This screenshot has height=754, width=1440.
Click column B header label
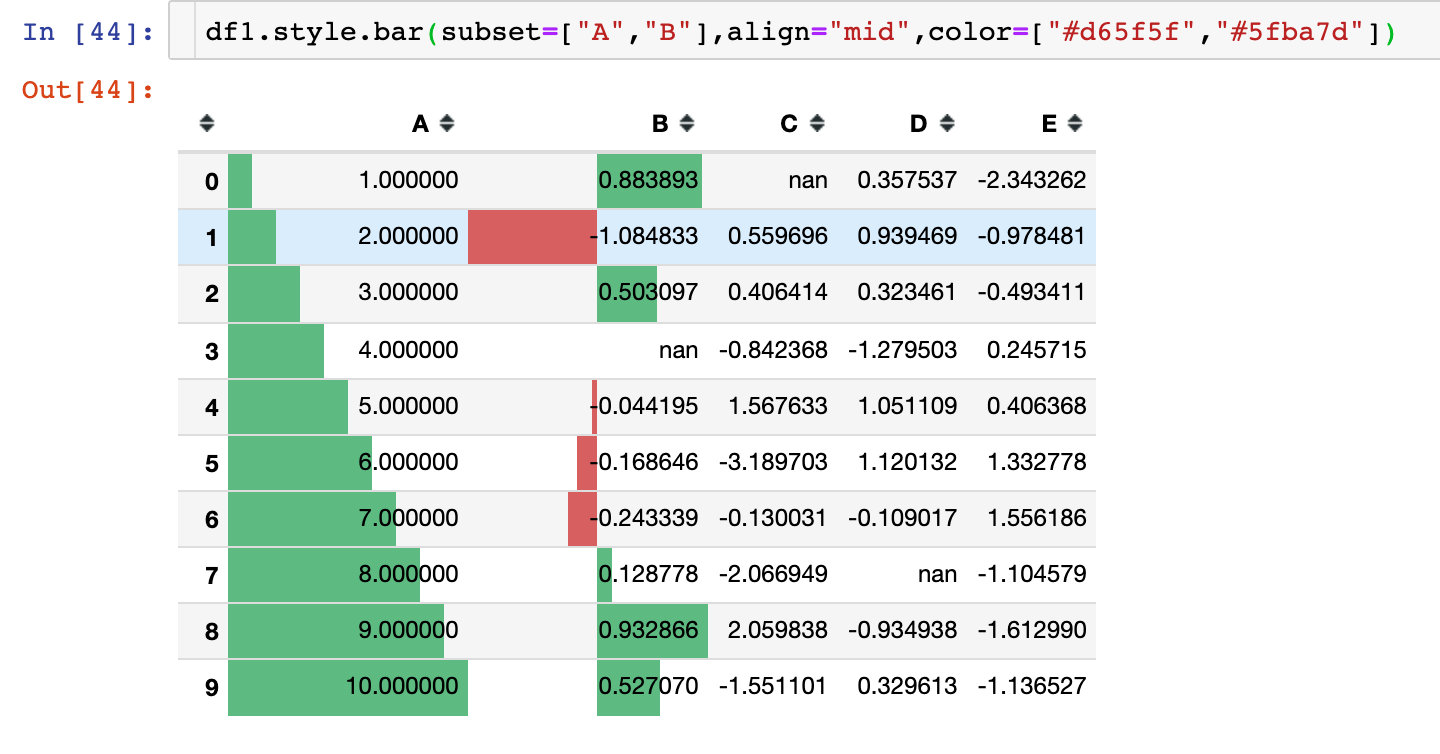660,124
